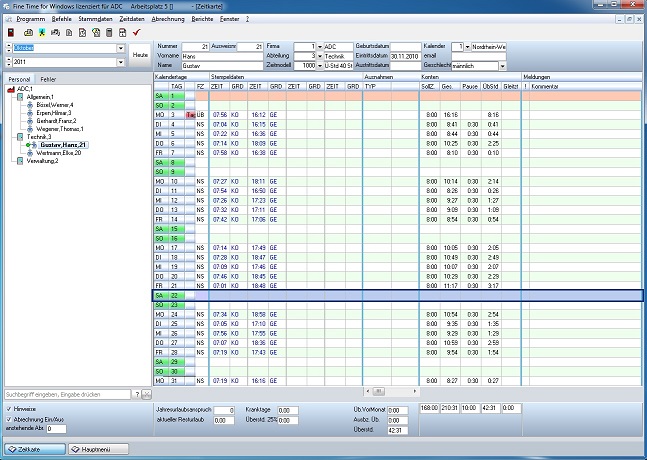Click the department icon next to Verwaltung,2

20,161
